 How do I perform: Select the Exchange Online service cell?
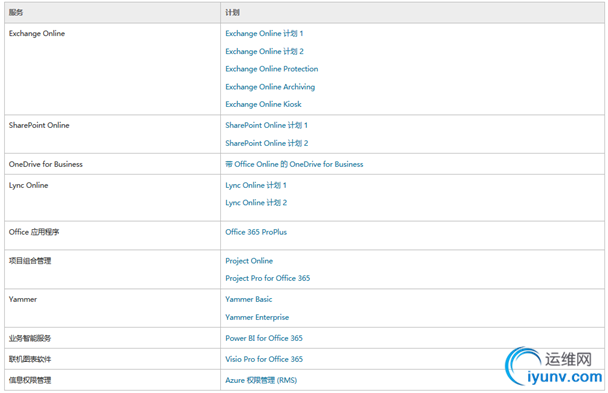tap(112, 69)
